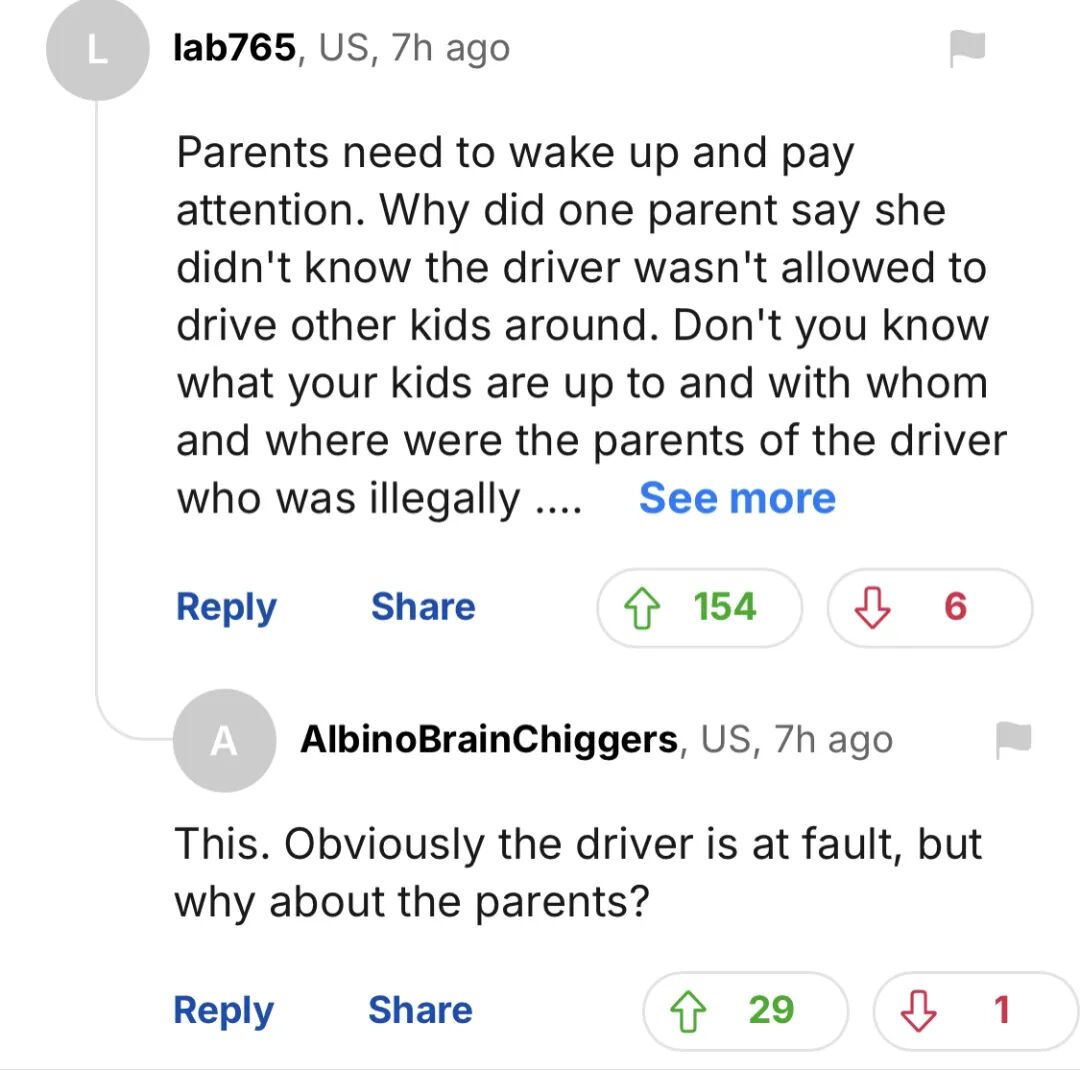Flag the comment by lab765
The image size is (1080, 1070).
pos(967,47)
